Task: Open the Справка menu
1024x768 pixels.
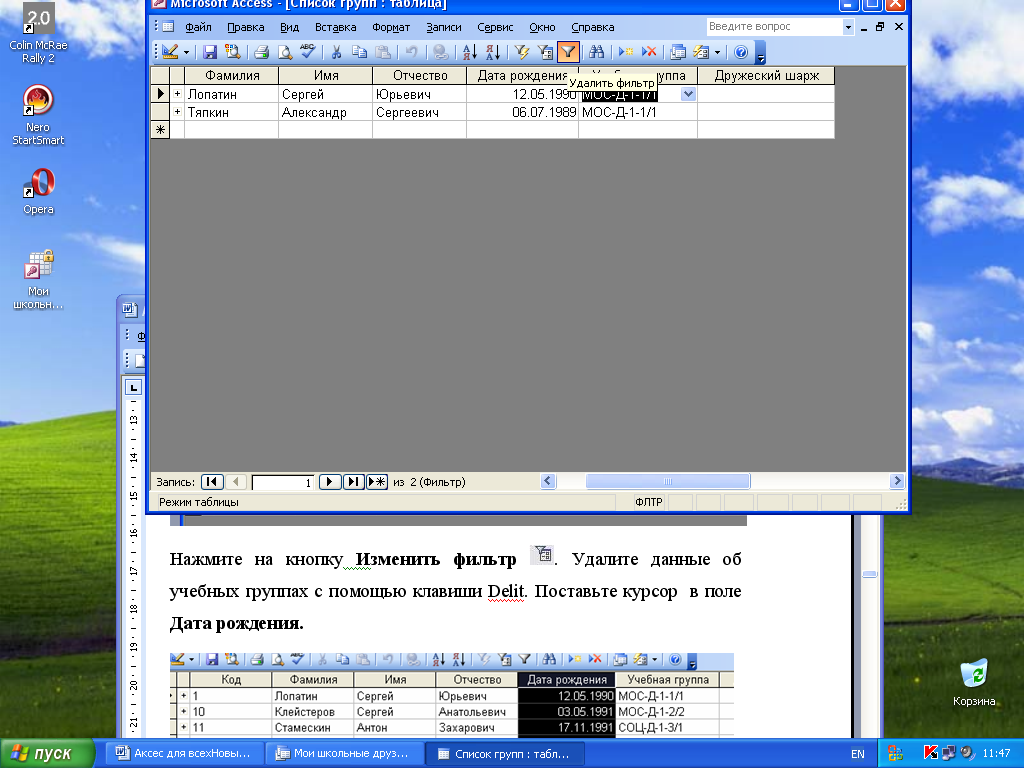Action: tap(592, 27)
